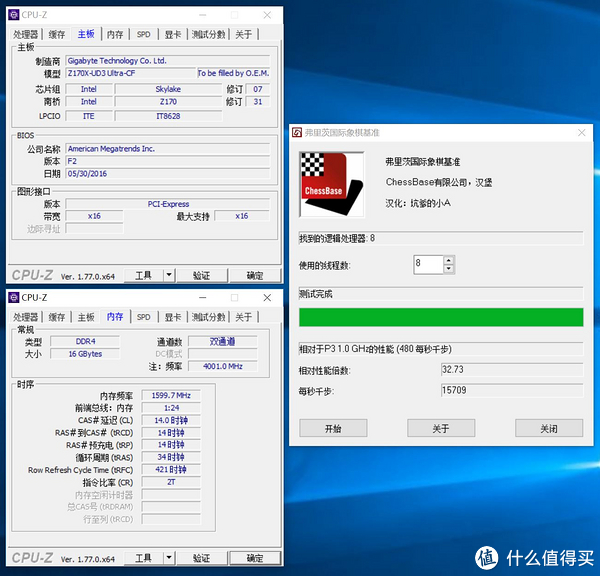Viewport: 600px width, 576px height.
Task: Click 16 GBytes memory size field
Action: (x=85, y=354)
